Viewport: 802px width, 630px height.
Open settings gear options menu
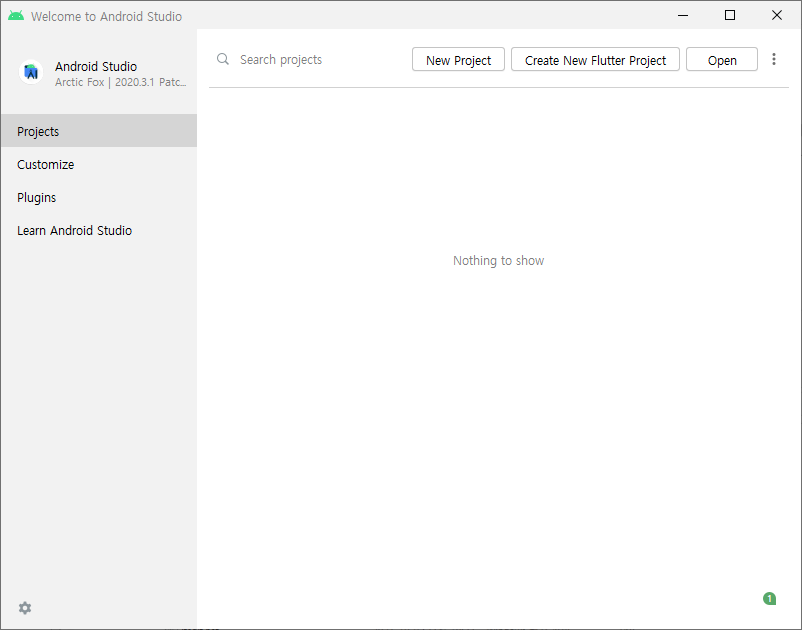(x=25, y=608)
